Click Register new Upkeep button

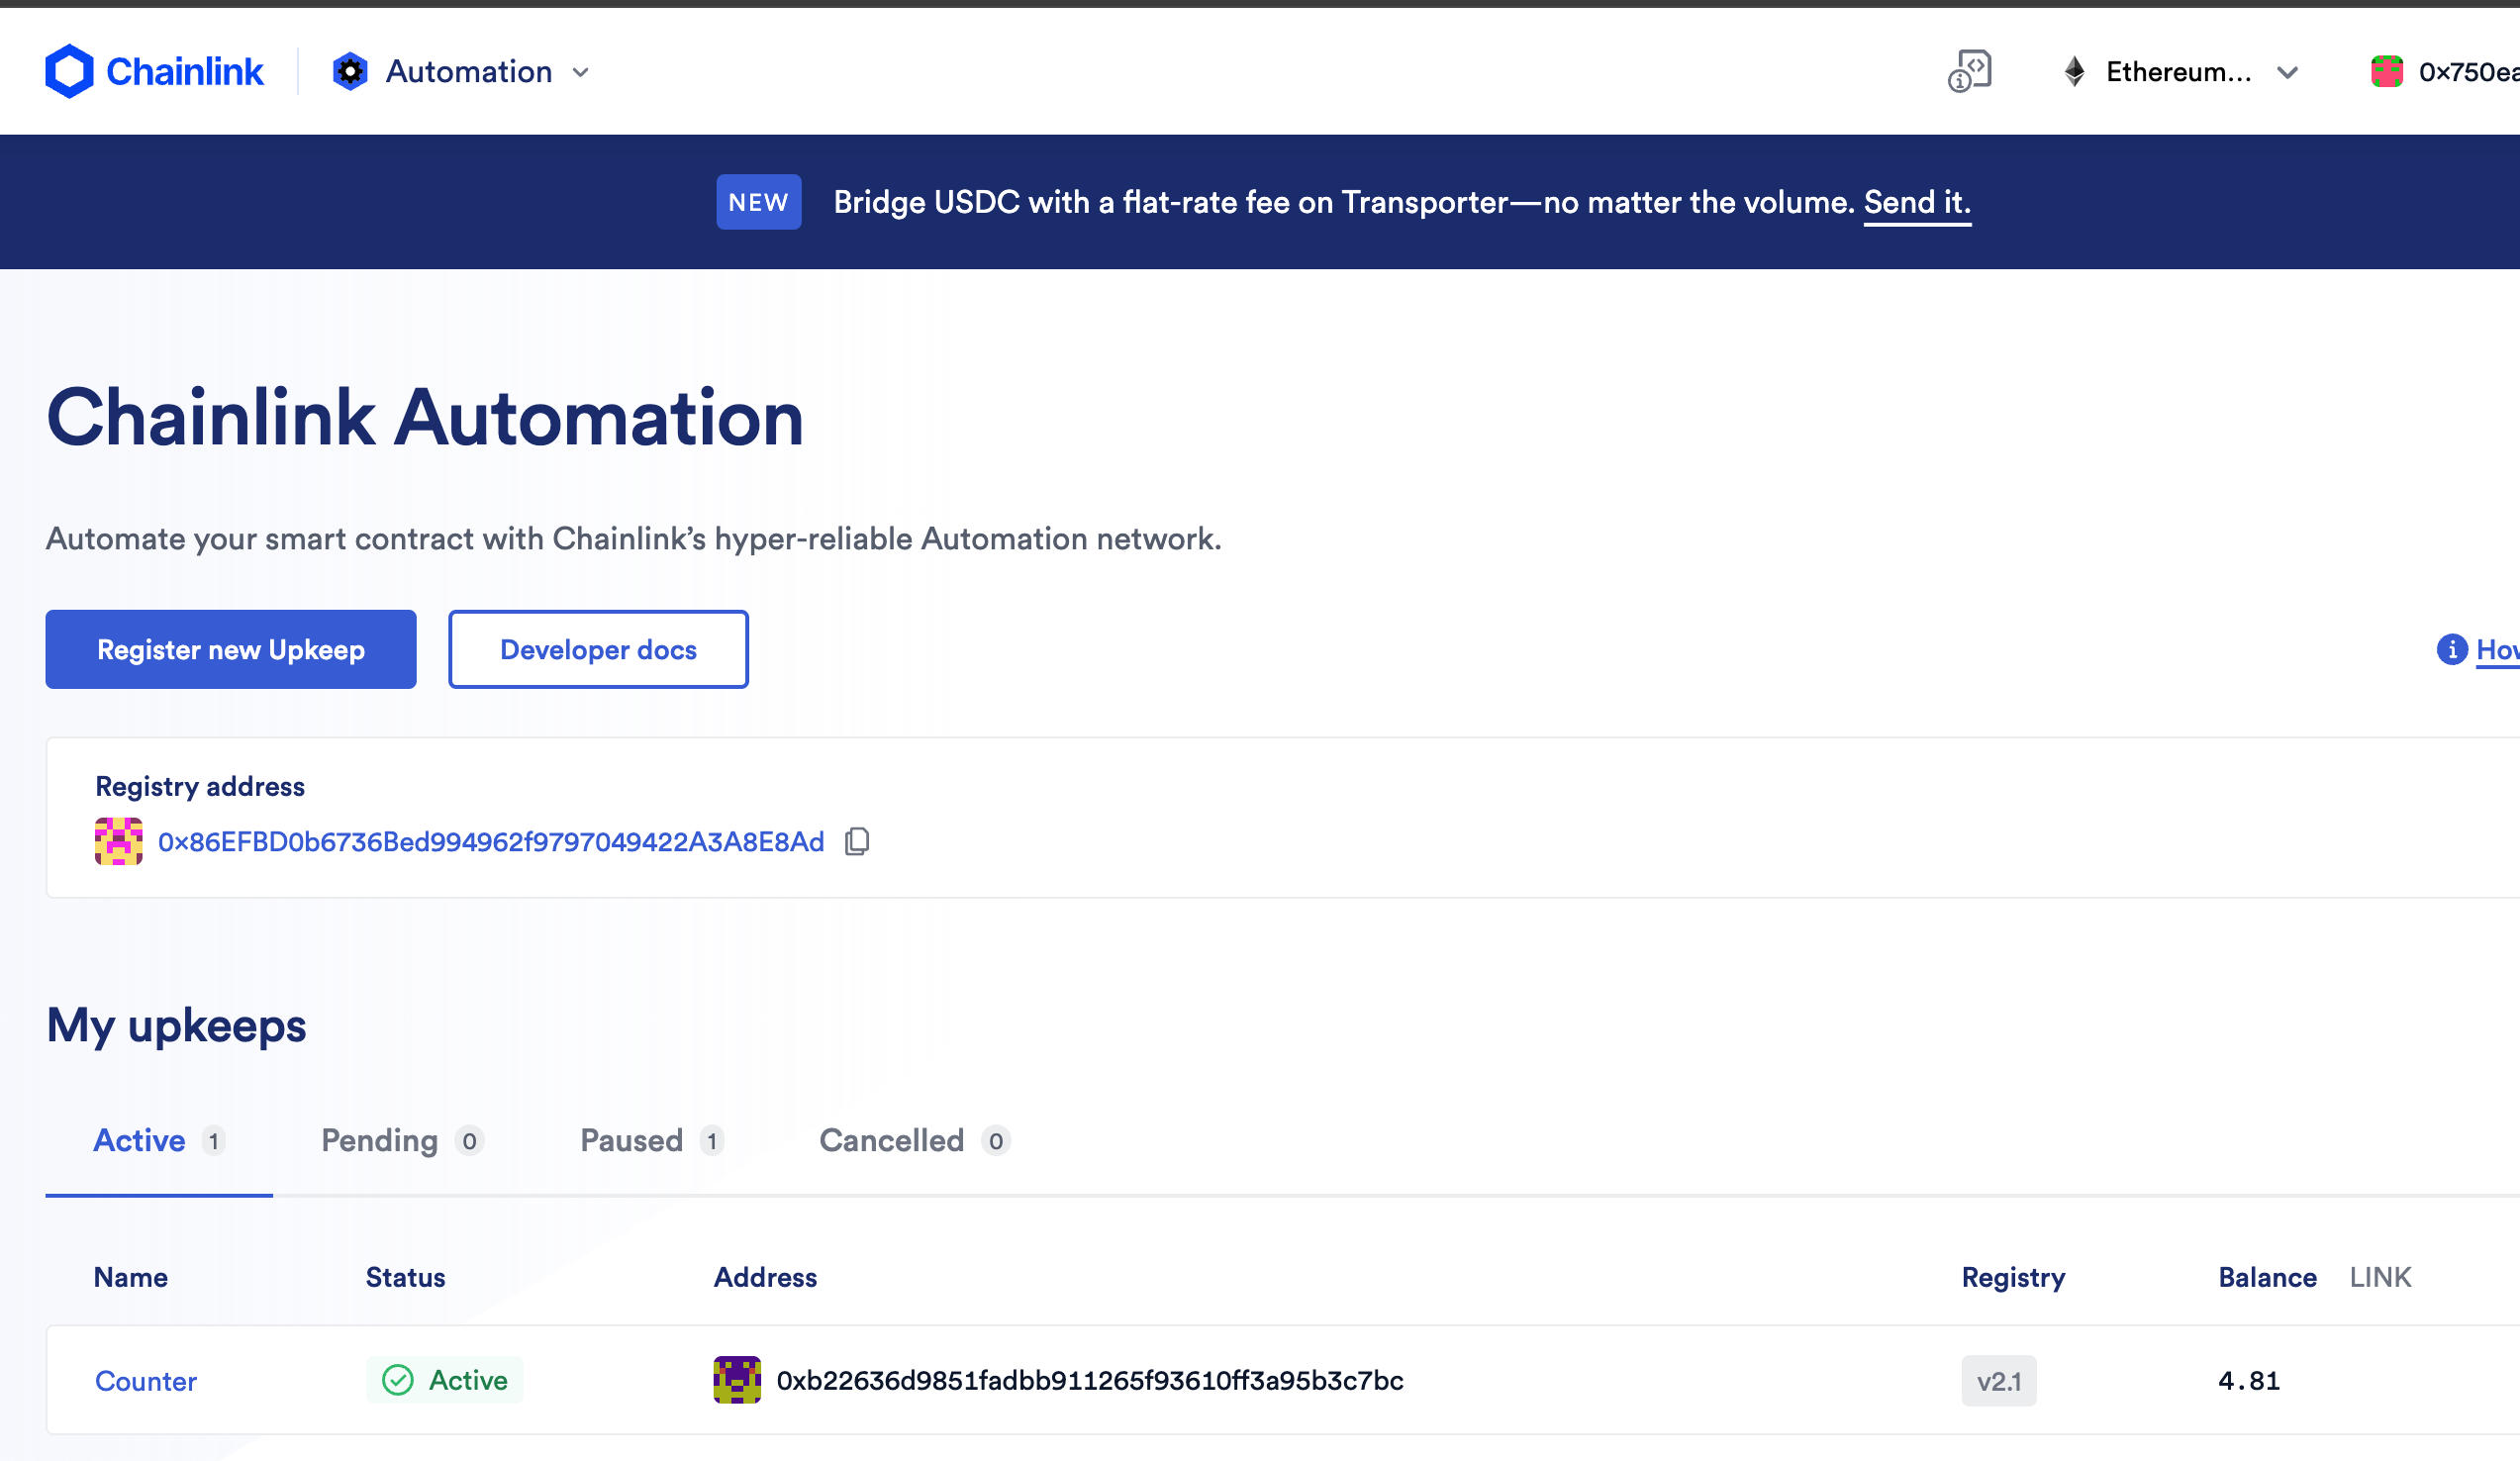[x=231, y=649]
